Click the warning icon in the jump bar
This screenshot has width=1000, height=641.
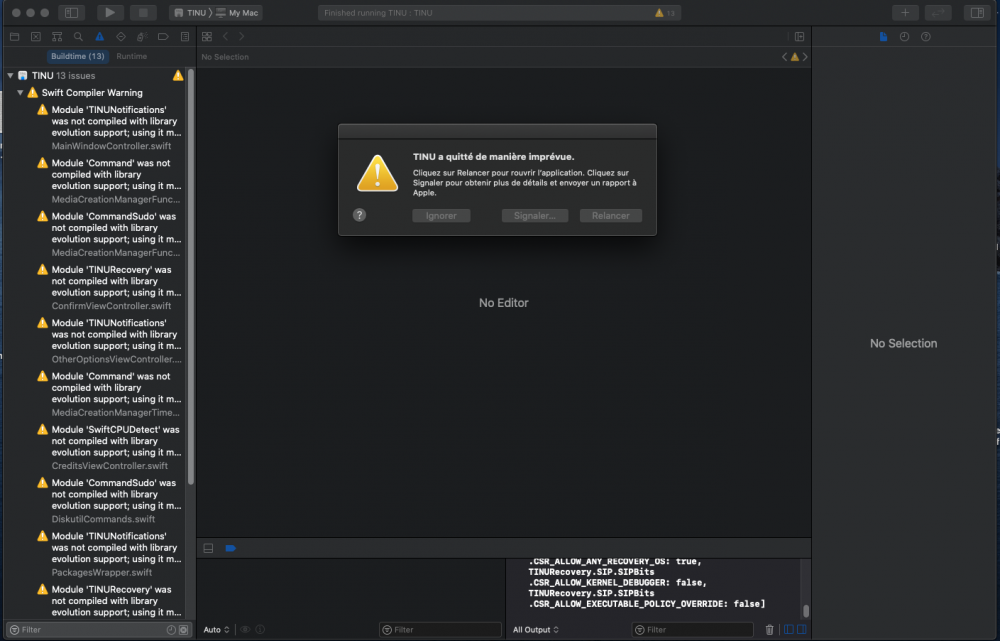point(795,57)
